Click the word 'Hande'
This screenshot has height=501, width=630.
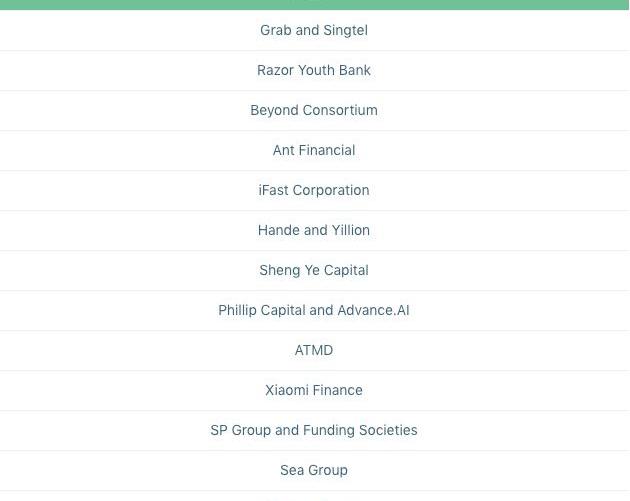point(279,230)
